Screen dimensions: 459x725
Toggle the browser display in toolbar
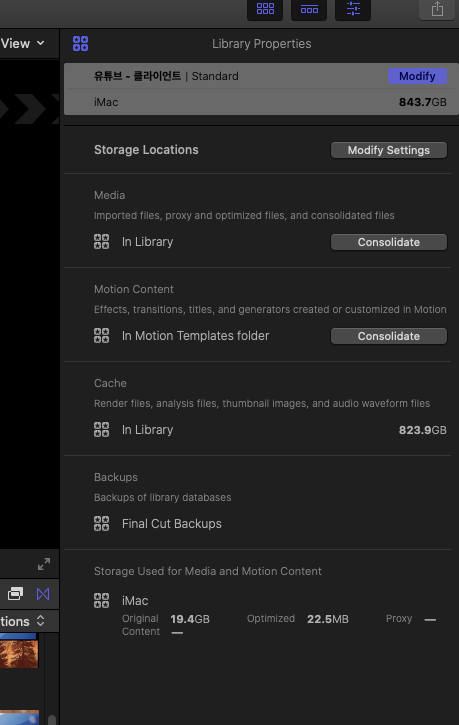tap(265, 9)
